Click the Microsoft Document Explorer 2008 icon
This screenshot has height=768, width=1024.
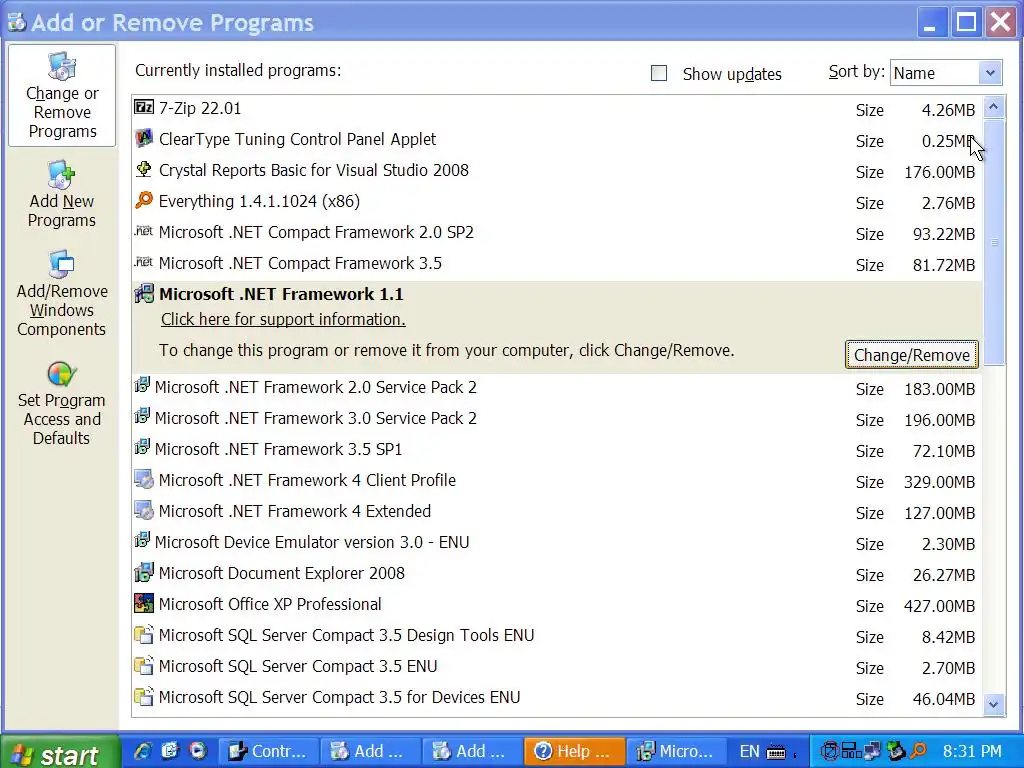click(144, 573)
